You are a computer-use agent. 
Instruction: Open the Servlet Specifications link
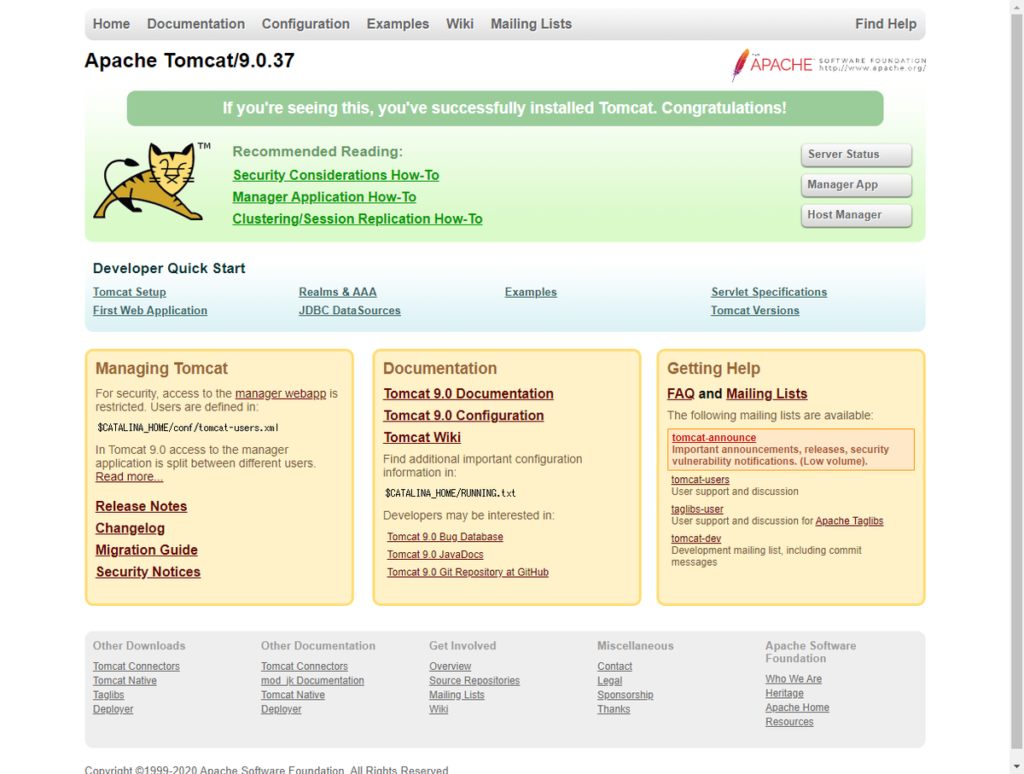pos(768,292)
